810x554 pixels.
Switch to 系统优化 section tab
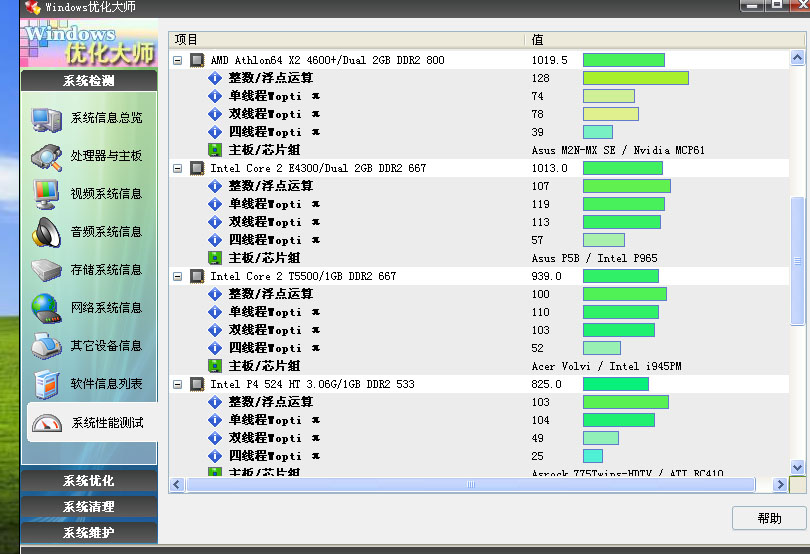[89, 481]
